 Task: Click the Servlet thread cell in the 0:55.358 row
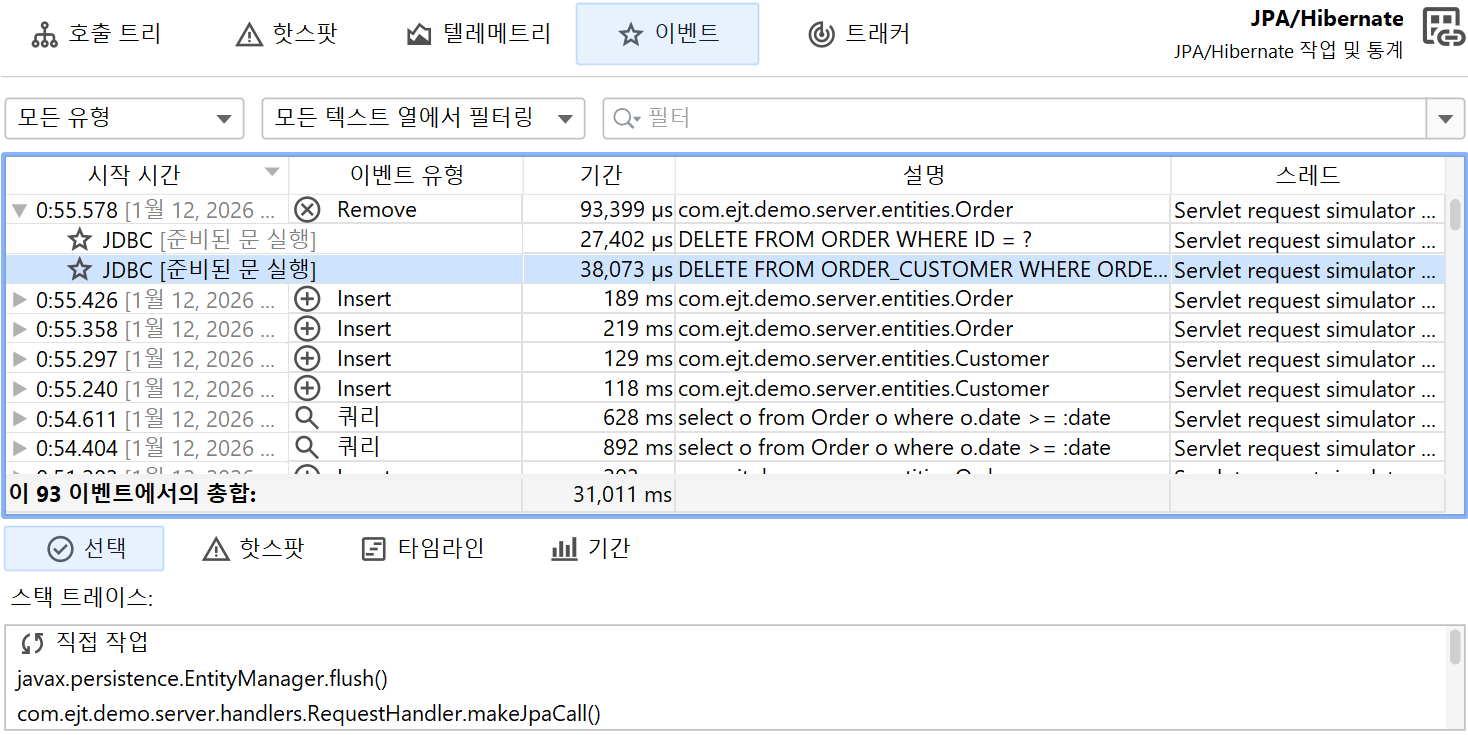tap(1308, 329)
